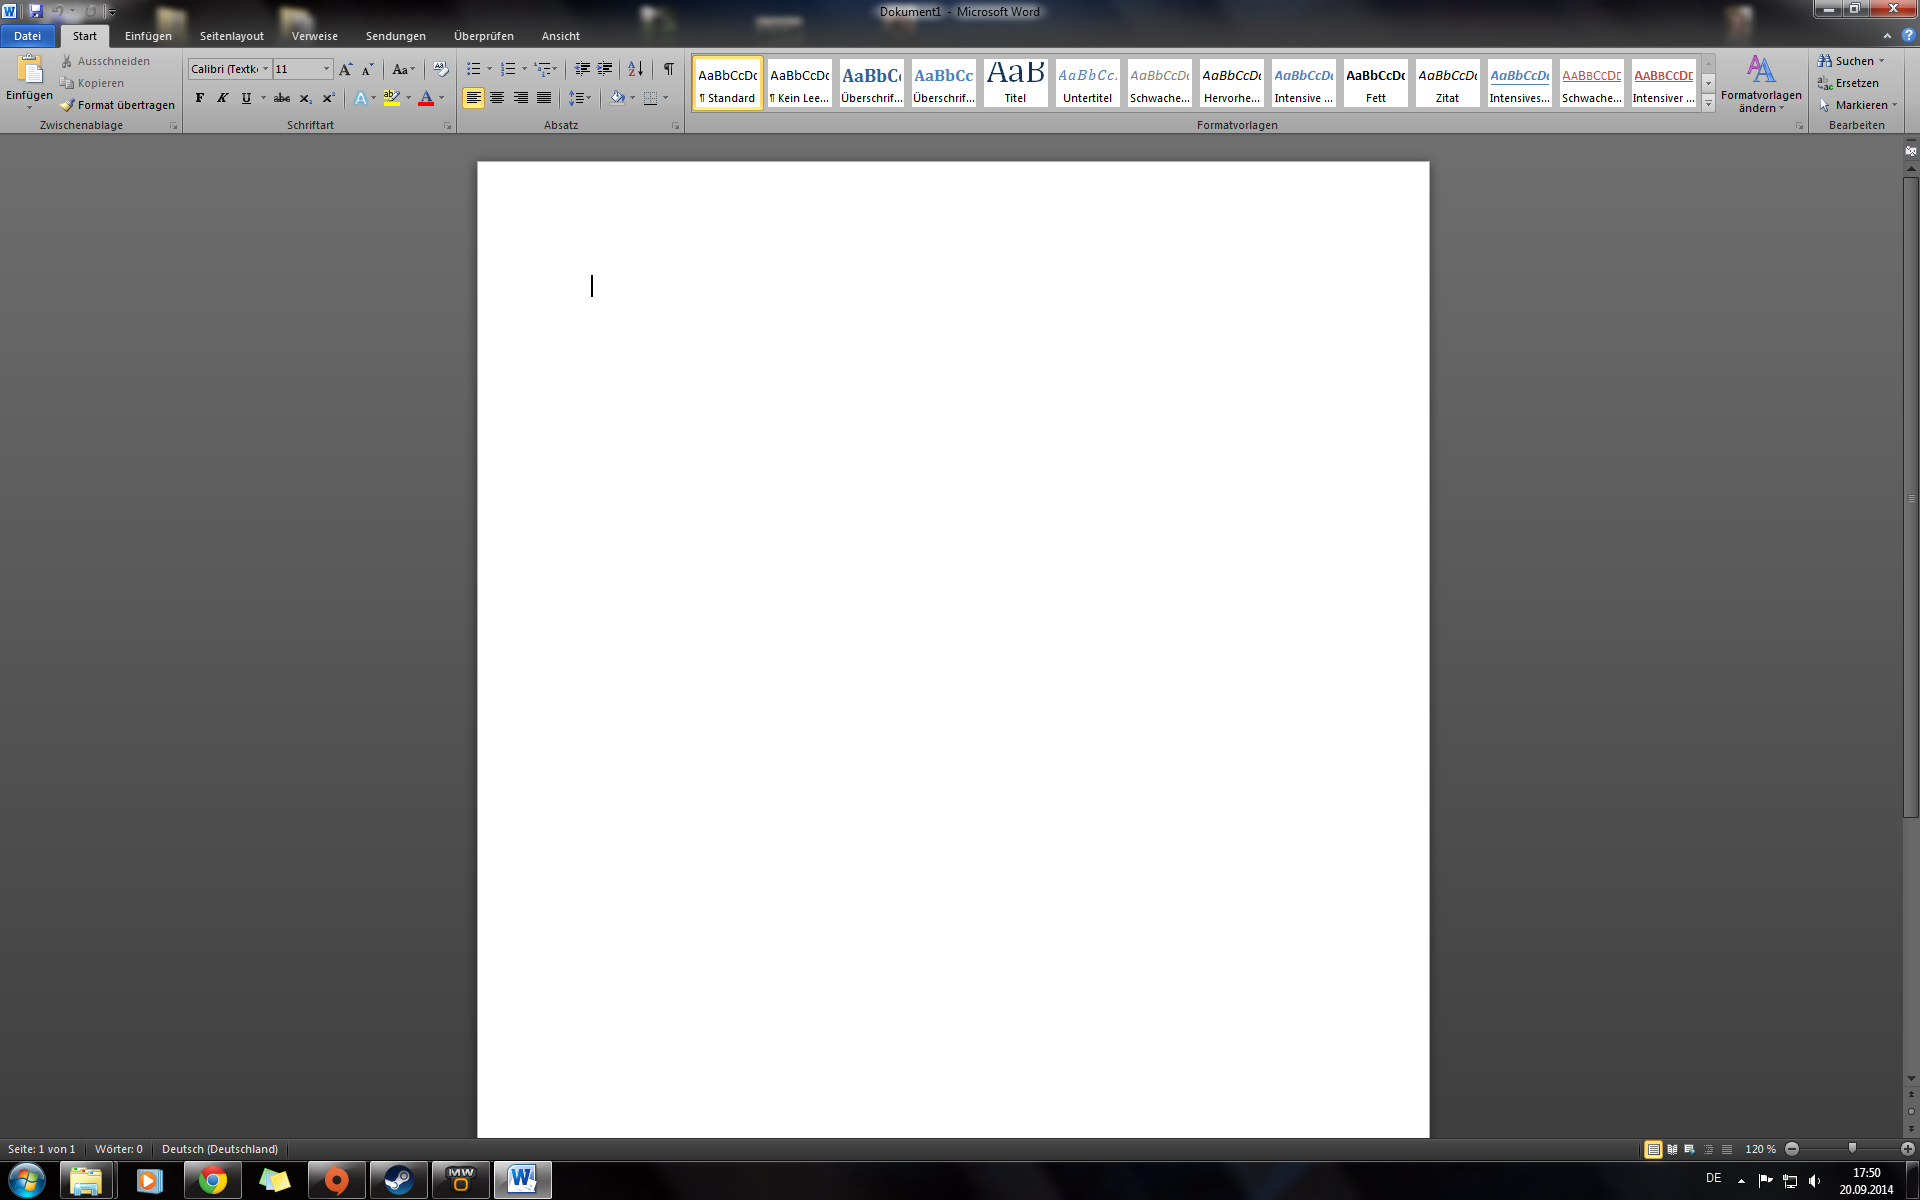
Task: Click the numbered list icon
Action: click(x=508, y=69)
